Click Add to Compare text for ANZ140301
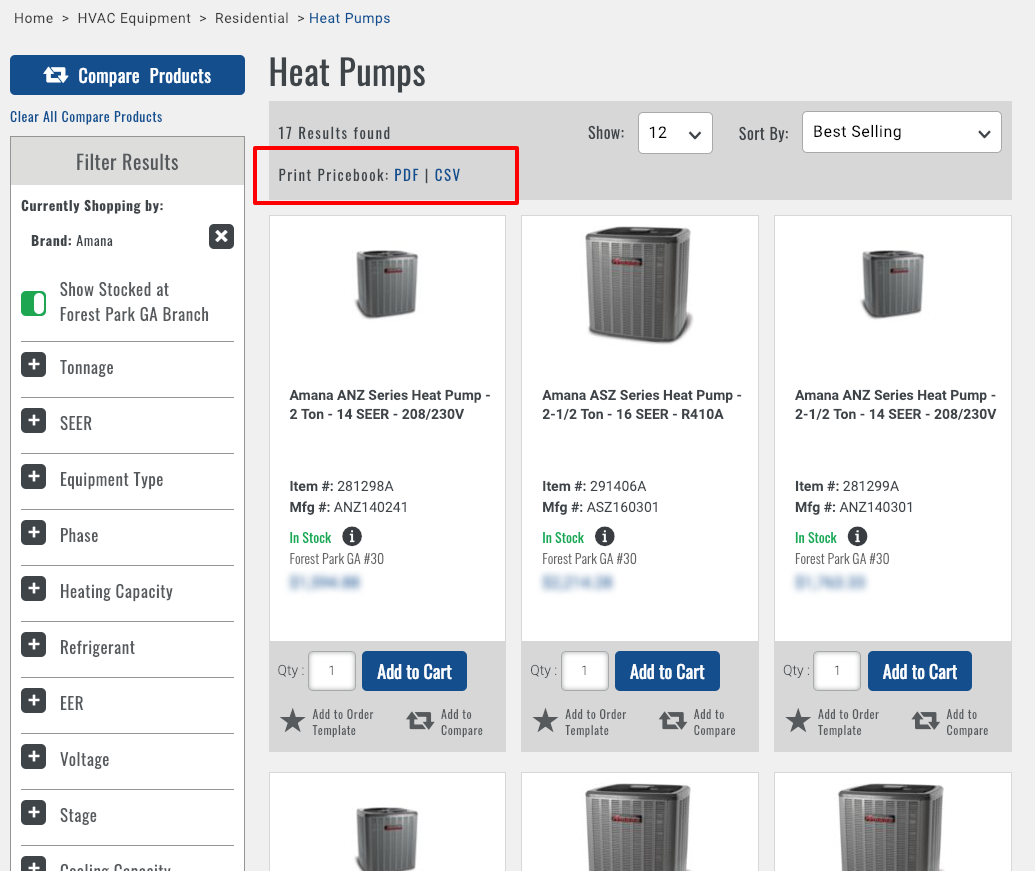The width and height of the screenshot is (1035, 871). [967, 722]
